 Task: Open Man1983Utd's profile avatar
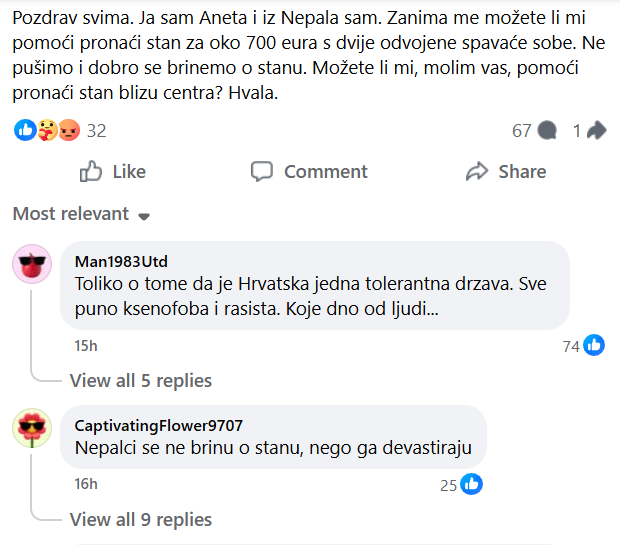pyautogui.click(x=31, y=265)
